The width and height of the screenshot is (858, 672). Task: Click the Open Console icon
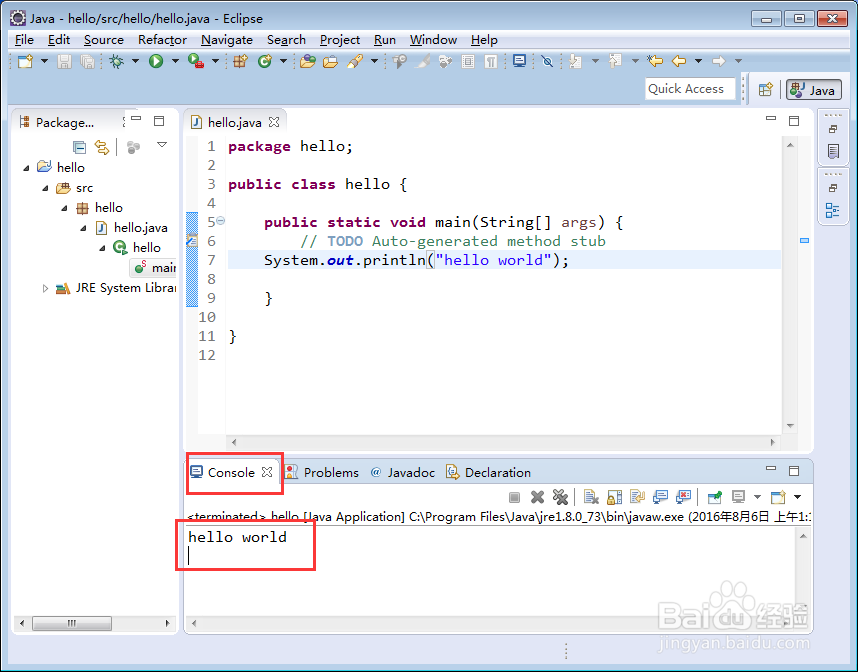click(x=778, y=497)
